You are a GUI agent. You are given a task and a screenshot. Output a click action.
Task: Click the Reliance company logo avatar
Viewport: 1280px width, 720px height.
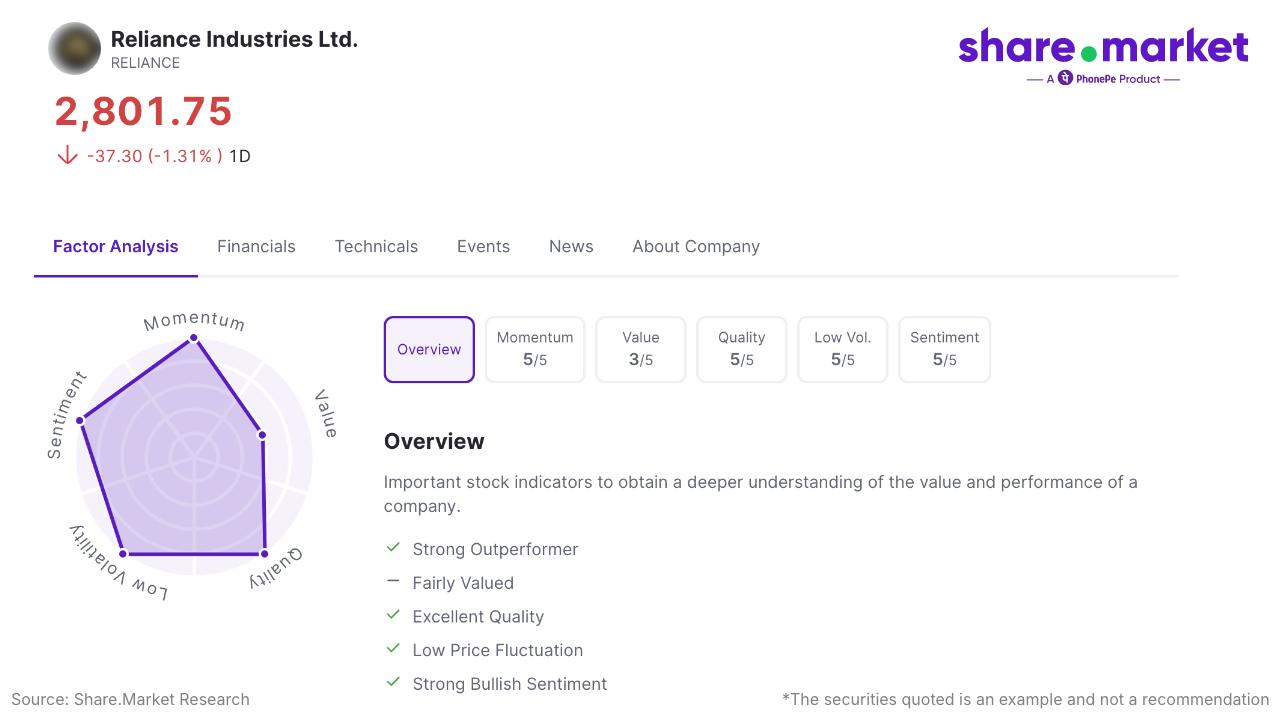(75, 48)
